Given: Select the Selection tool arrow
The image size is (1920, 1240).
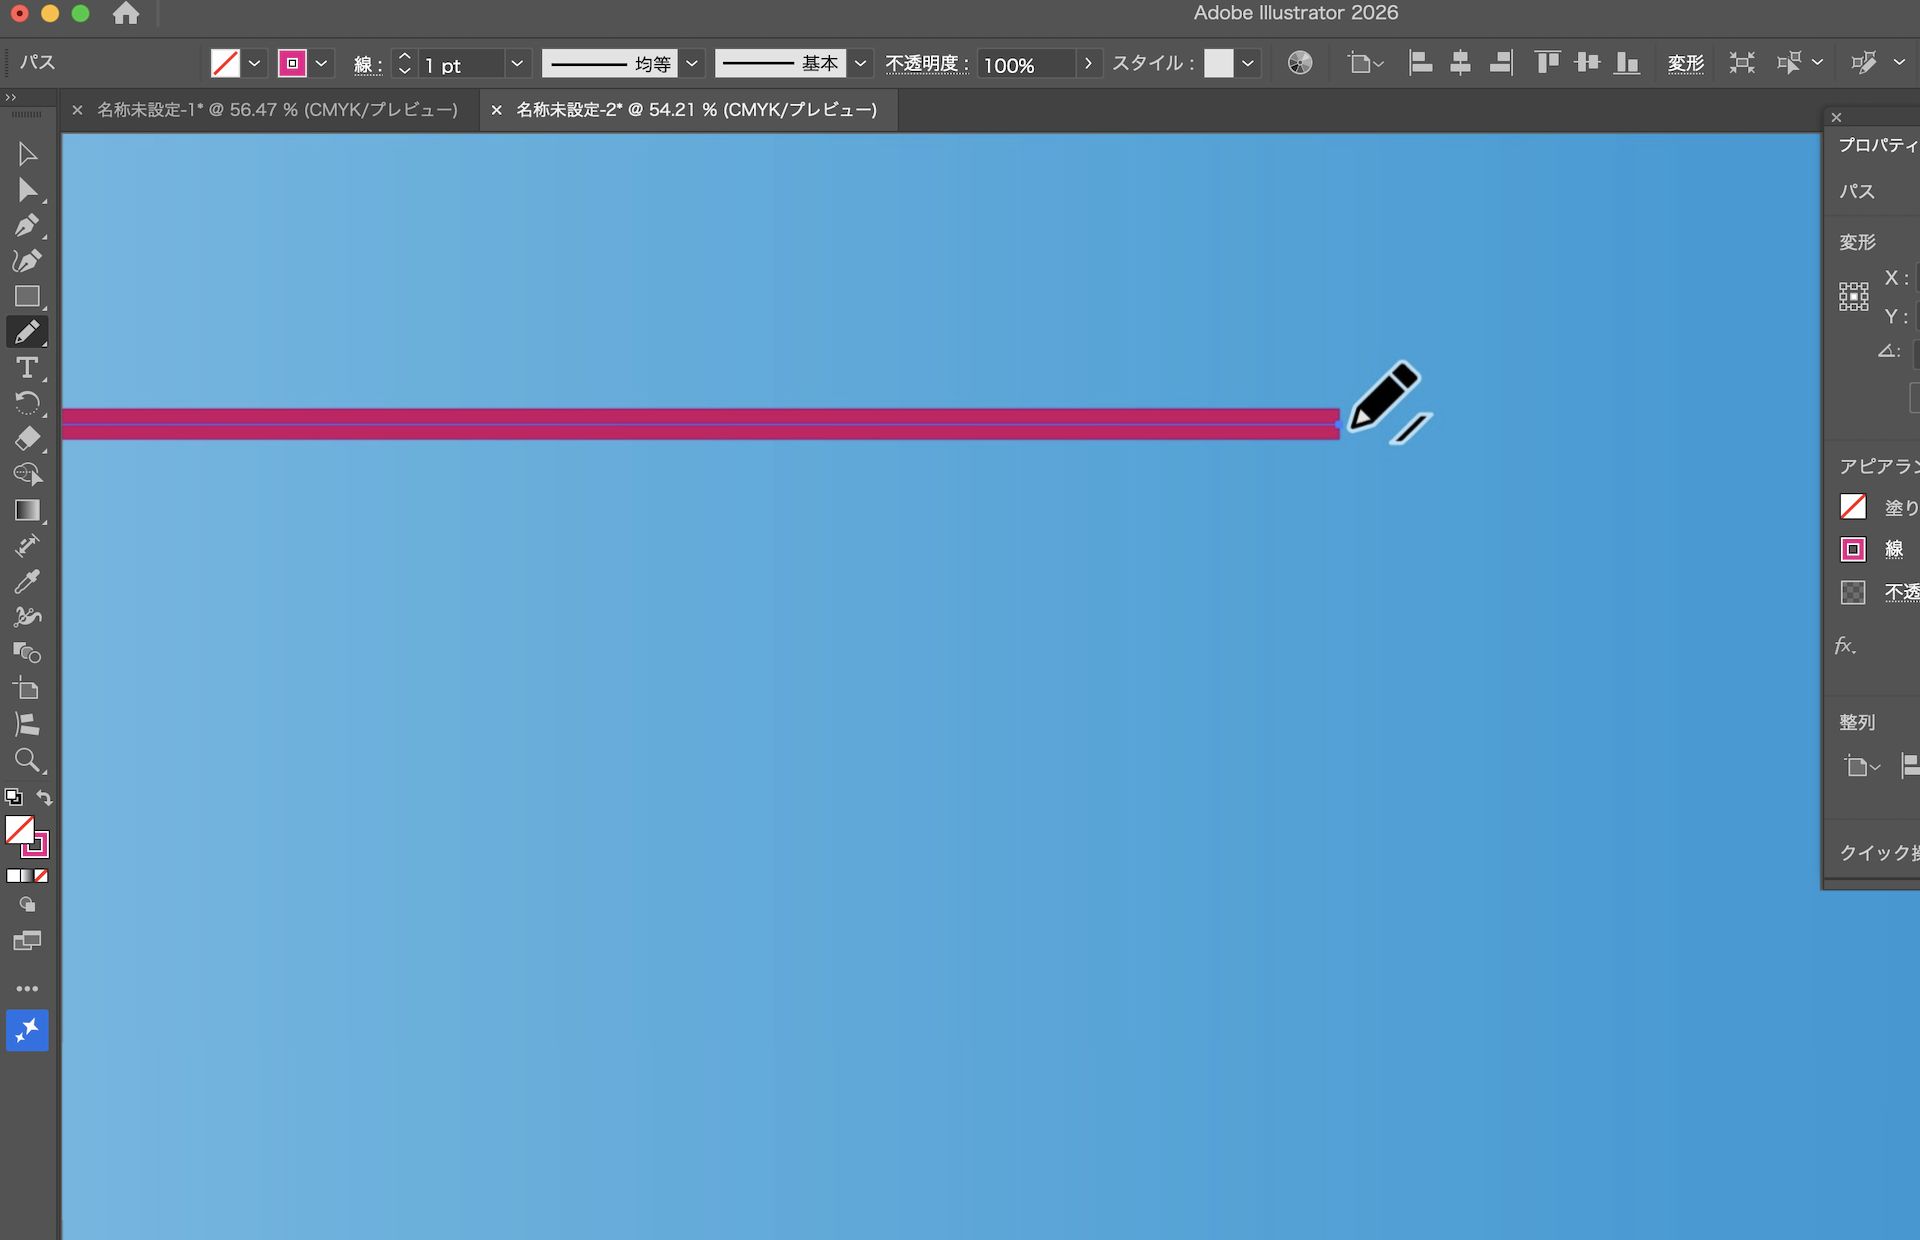Looking at the screenshot, I should (x=28, y=152).
